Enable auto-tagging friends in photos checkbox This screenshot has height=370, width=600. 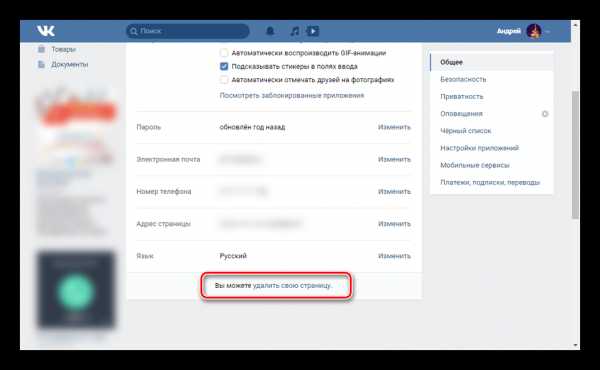point(224,80)
